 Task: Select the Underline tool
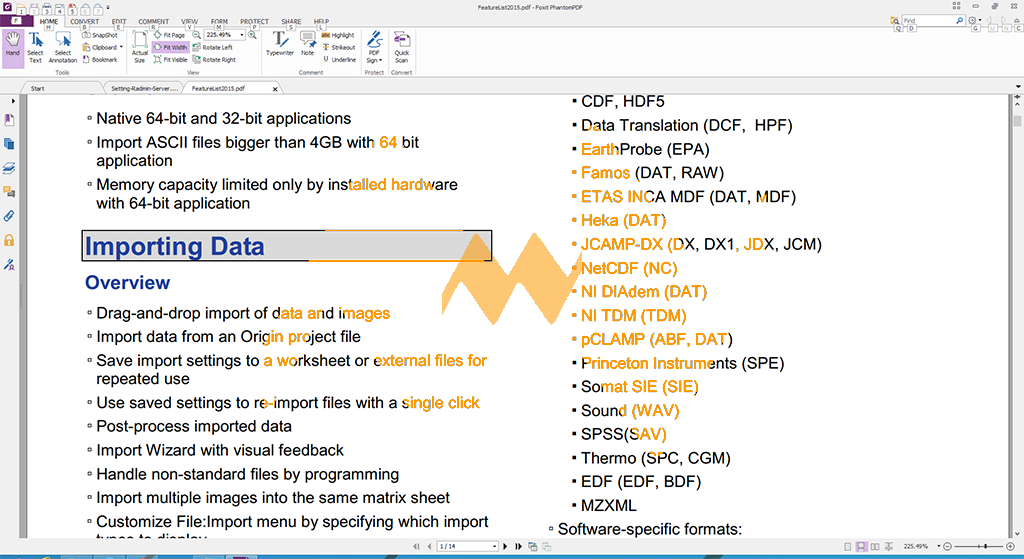[x=339, y=59]
